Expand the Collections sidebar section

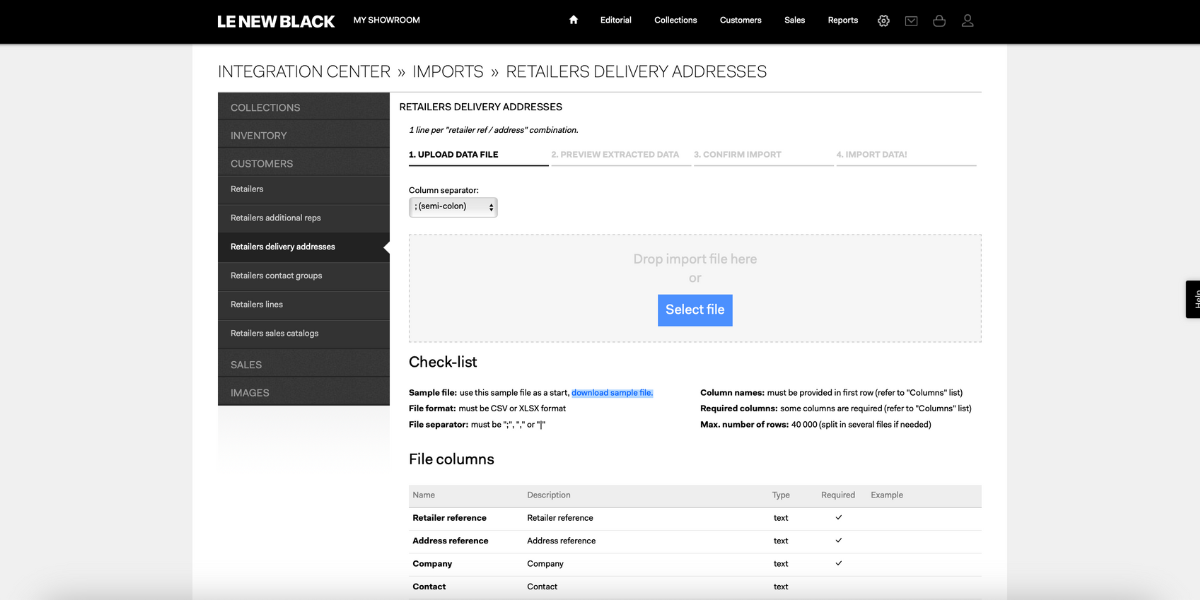(304, 107)
